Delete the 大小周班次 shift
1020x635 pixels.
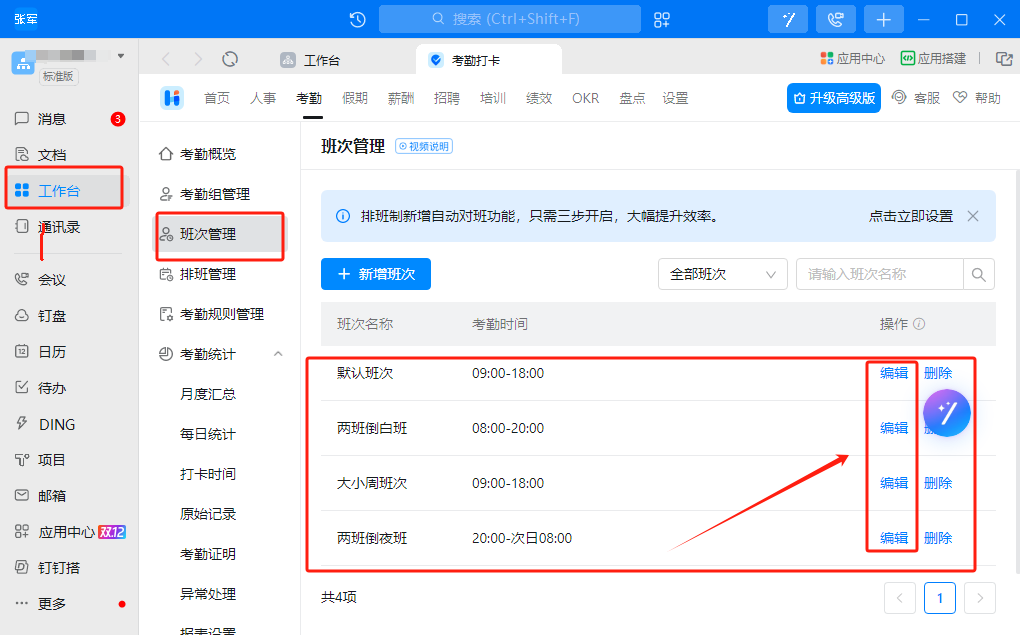pos(938,483)
